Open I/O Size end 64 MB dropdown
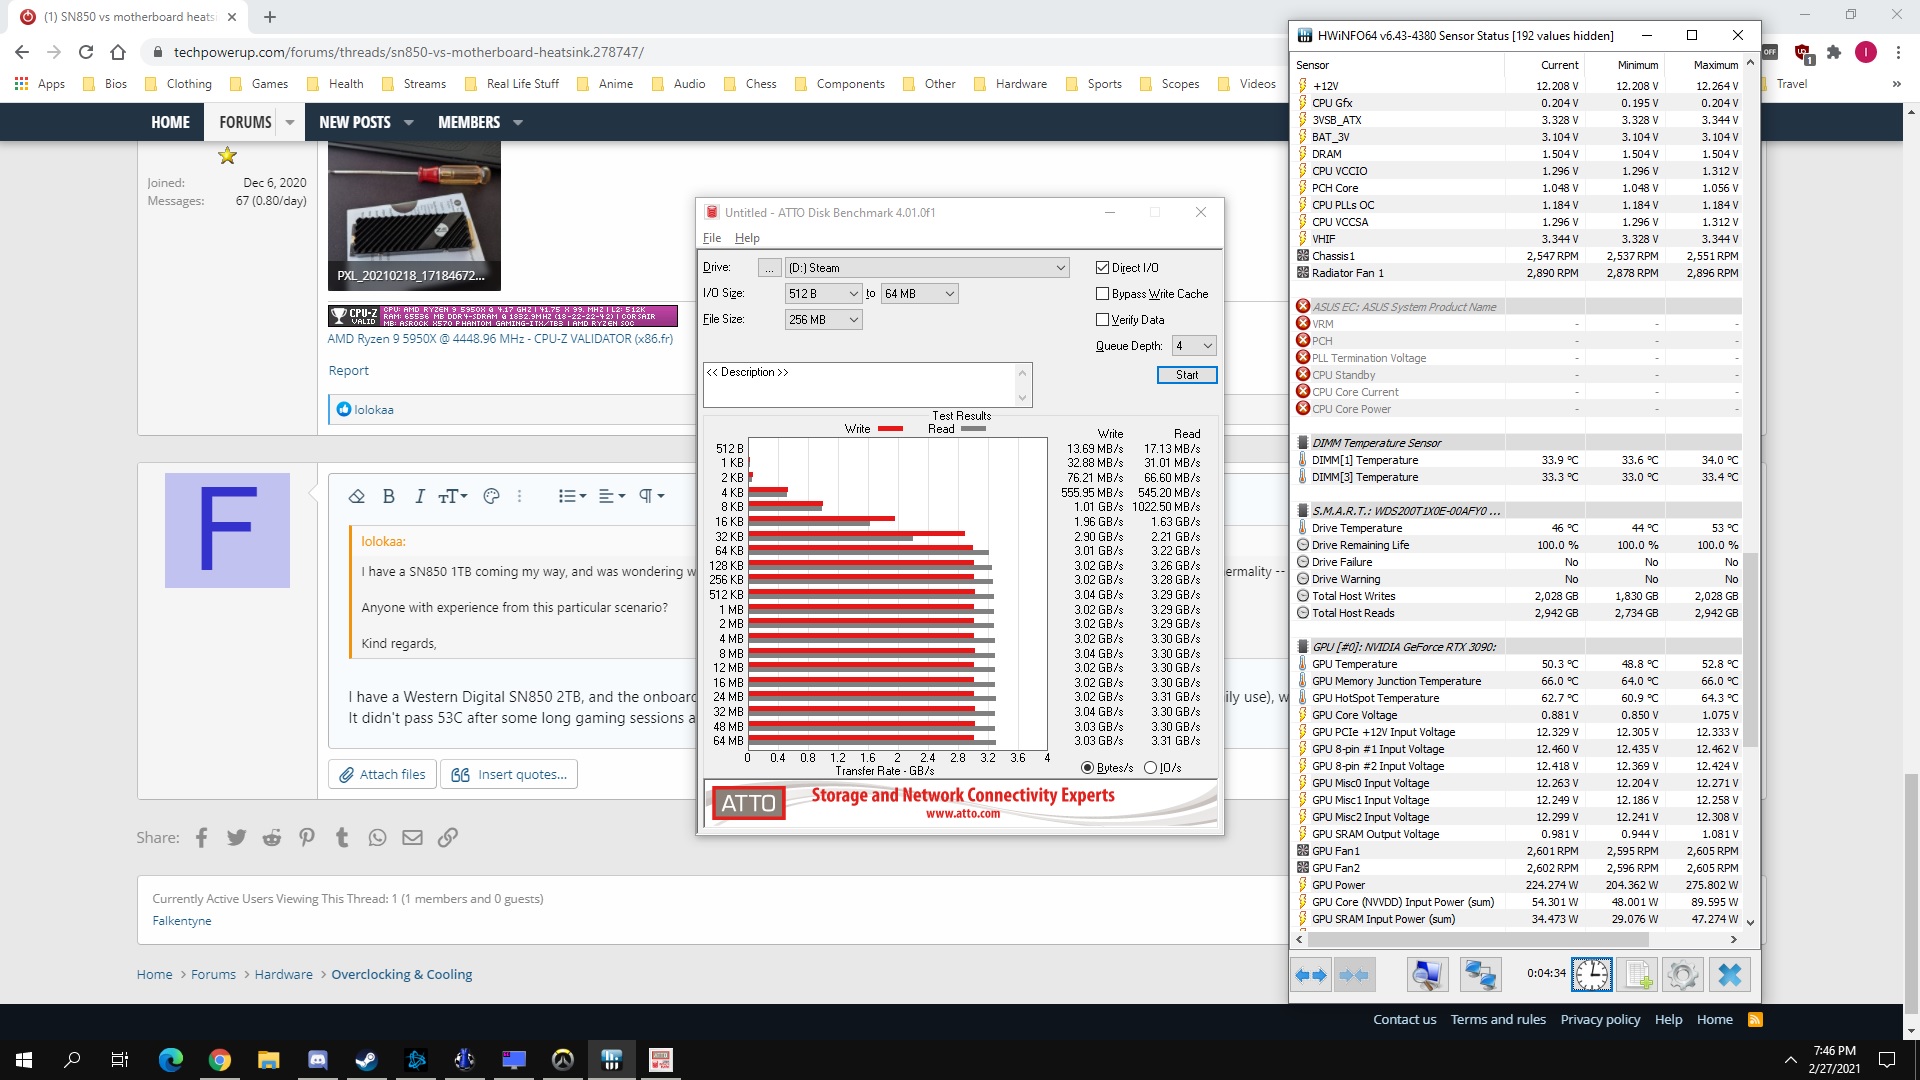 (x=920, y=294)
